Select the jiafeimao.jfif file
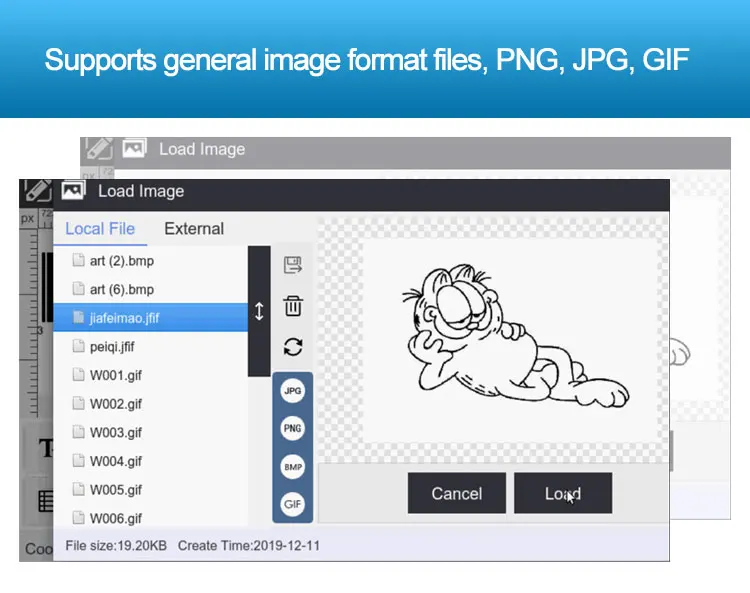 124,318
